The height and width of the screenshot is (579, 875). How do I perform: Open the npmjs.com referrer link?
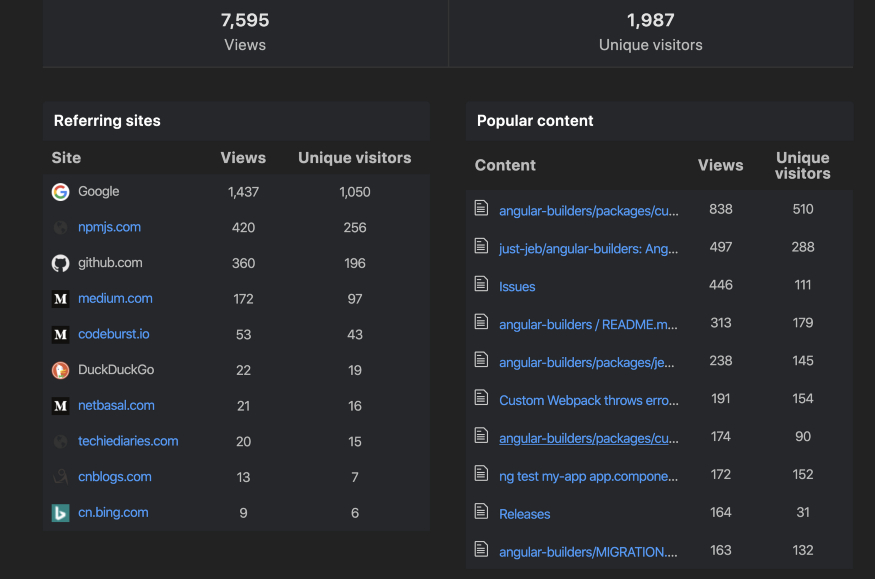tap(109, 227)
